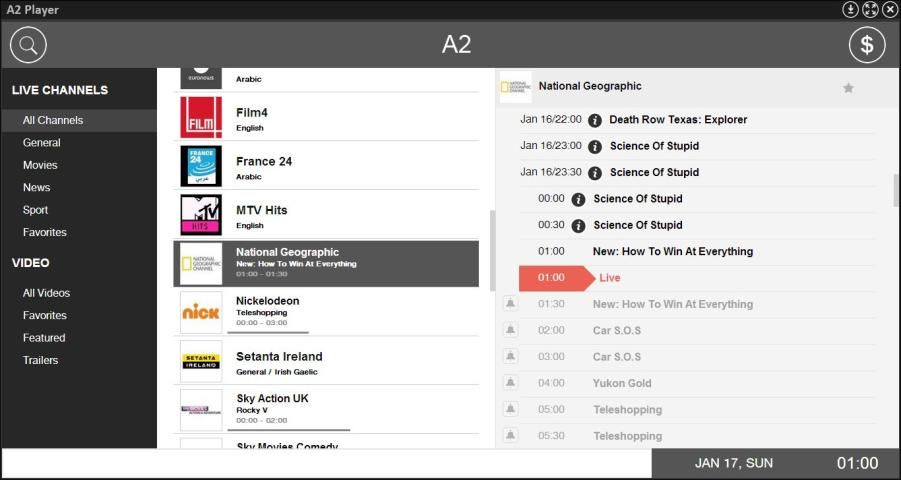Toggle National Geographic favorite star
This screenshot has width=901, height=480.
848,88
